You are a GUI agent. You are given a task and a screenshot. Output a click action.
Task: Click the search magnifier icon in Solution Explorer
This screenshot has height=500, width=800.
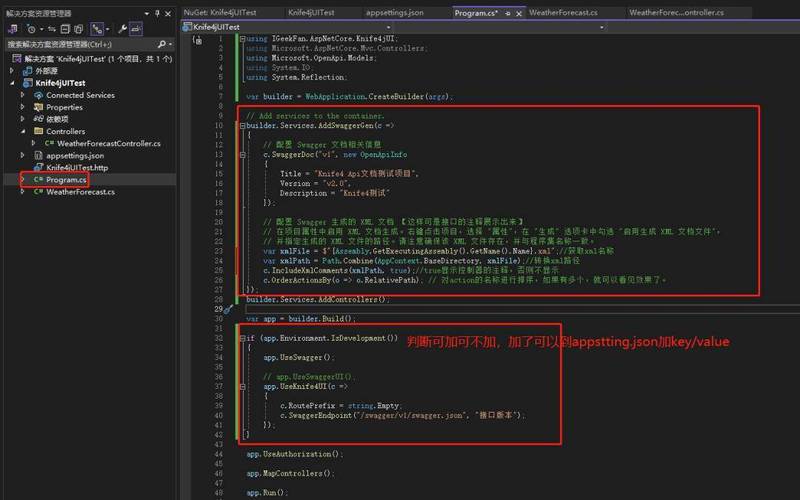(161, 44)
